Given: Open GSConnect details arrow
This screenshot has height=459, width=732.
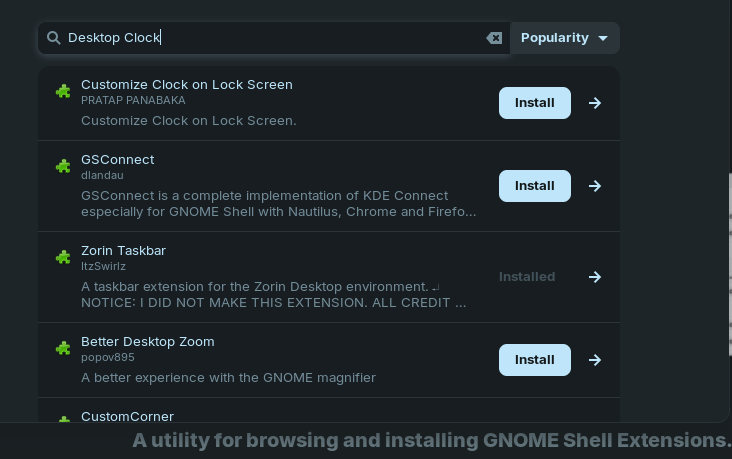Looking at the screenshot, I should [x=595, y=186].
